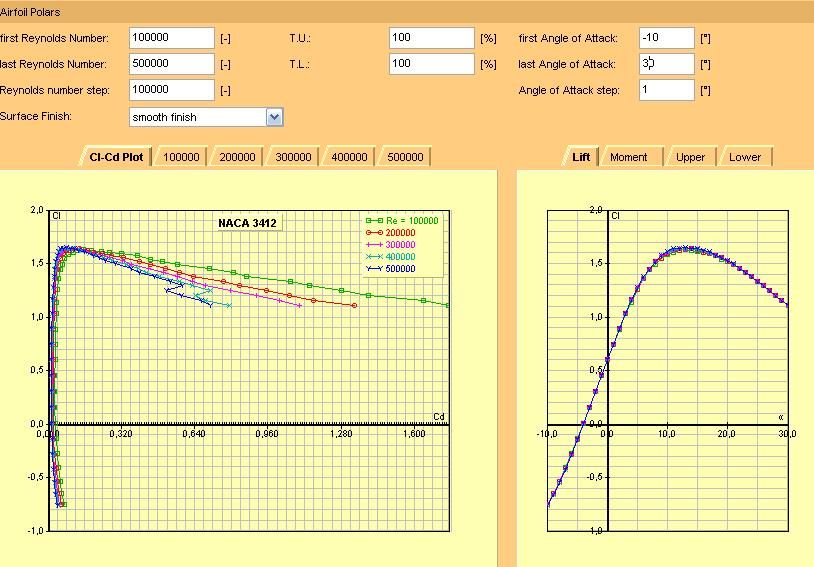Open the 500000 Reynolds tab
The height and width of the screenshot is (567, 814).
pos(405,157)
